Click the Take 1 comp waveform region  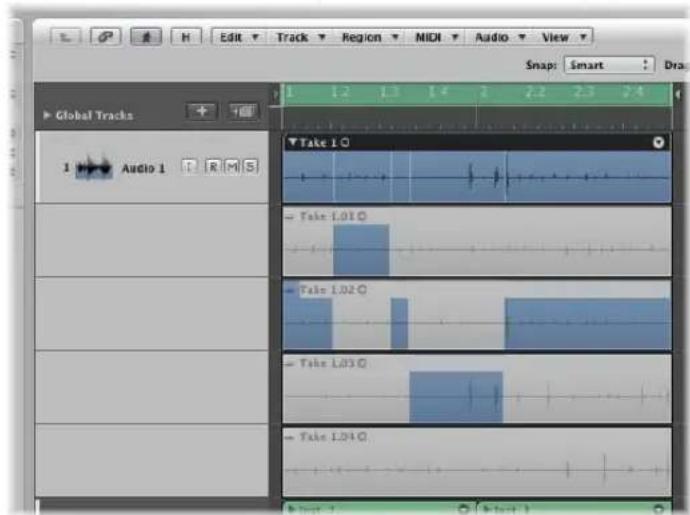point(477,177)
